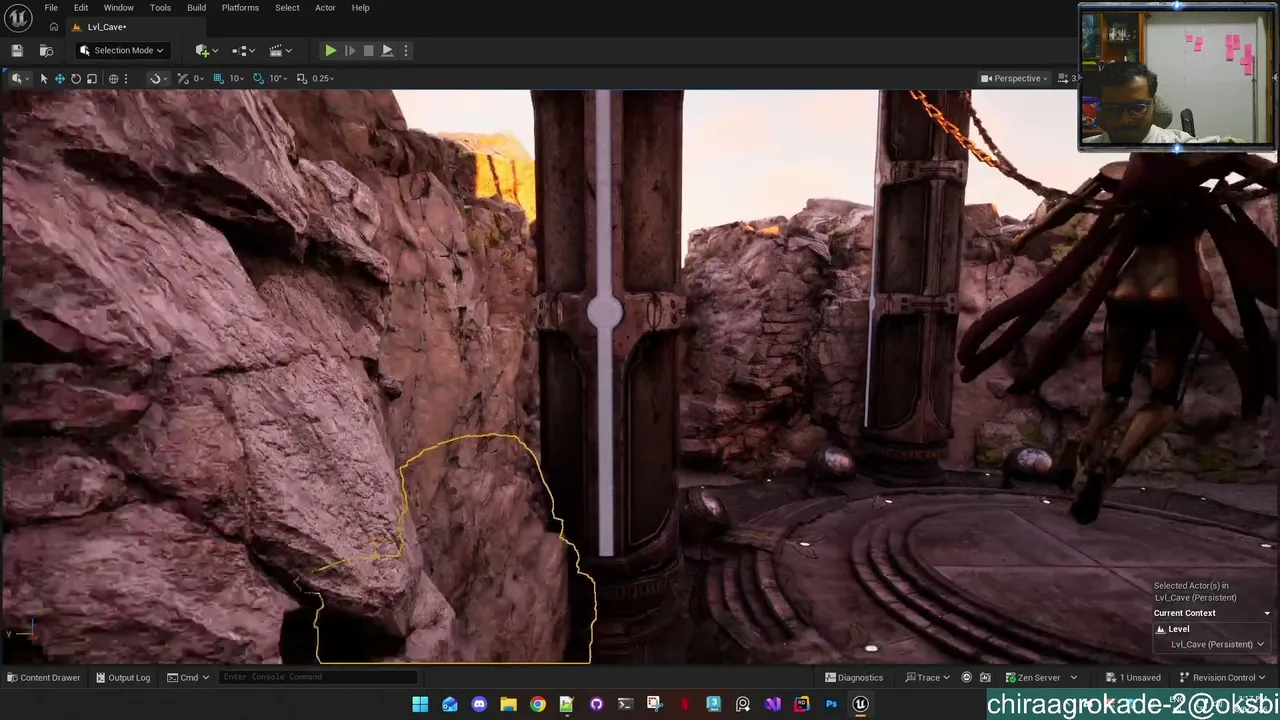The height and width of the screenshot is (720, 1280).
Task: Click the home icon beside Lvl_Cave tab
Action: pyautogui.click(x=54, y=27)
